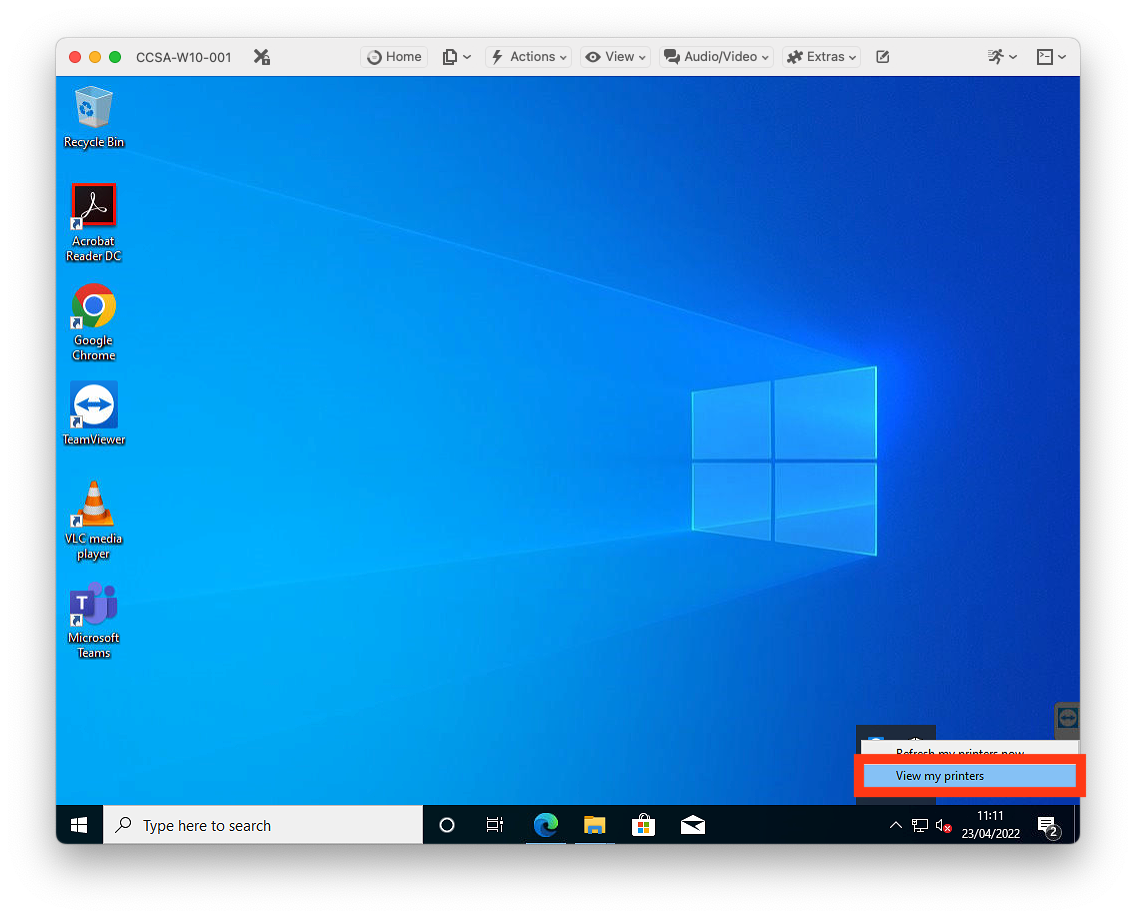
Task: Select the Google Chrome desktop shortcut
Action: click(x=93, y=322)
